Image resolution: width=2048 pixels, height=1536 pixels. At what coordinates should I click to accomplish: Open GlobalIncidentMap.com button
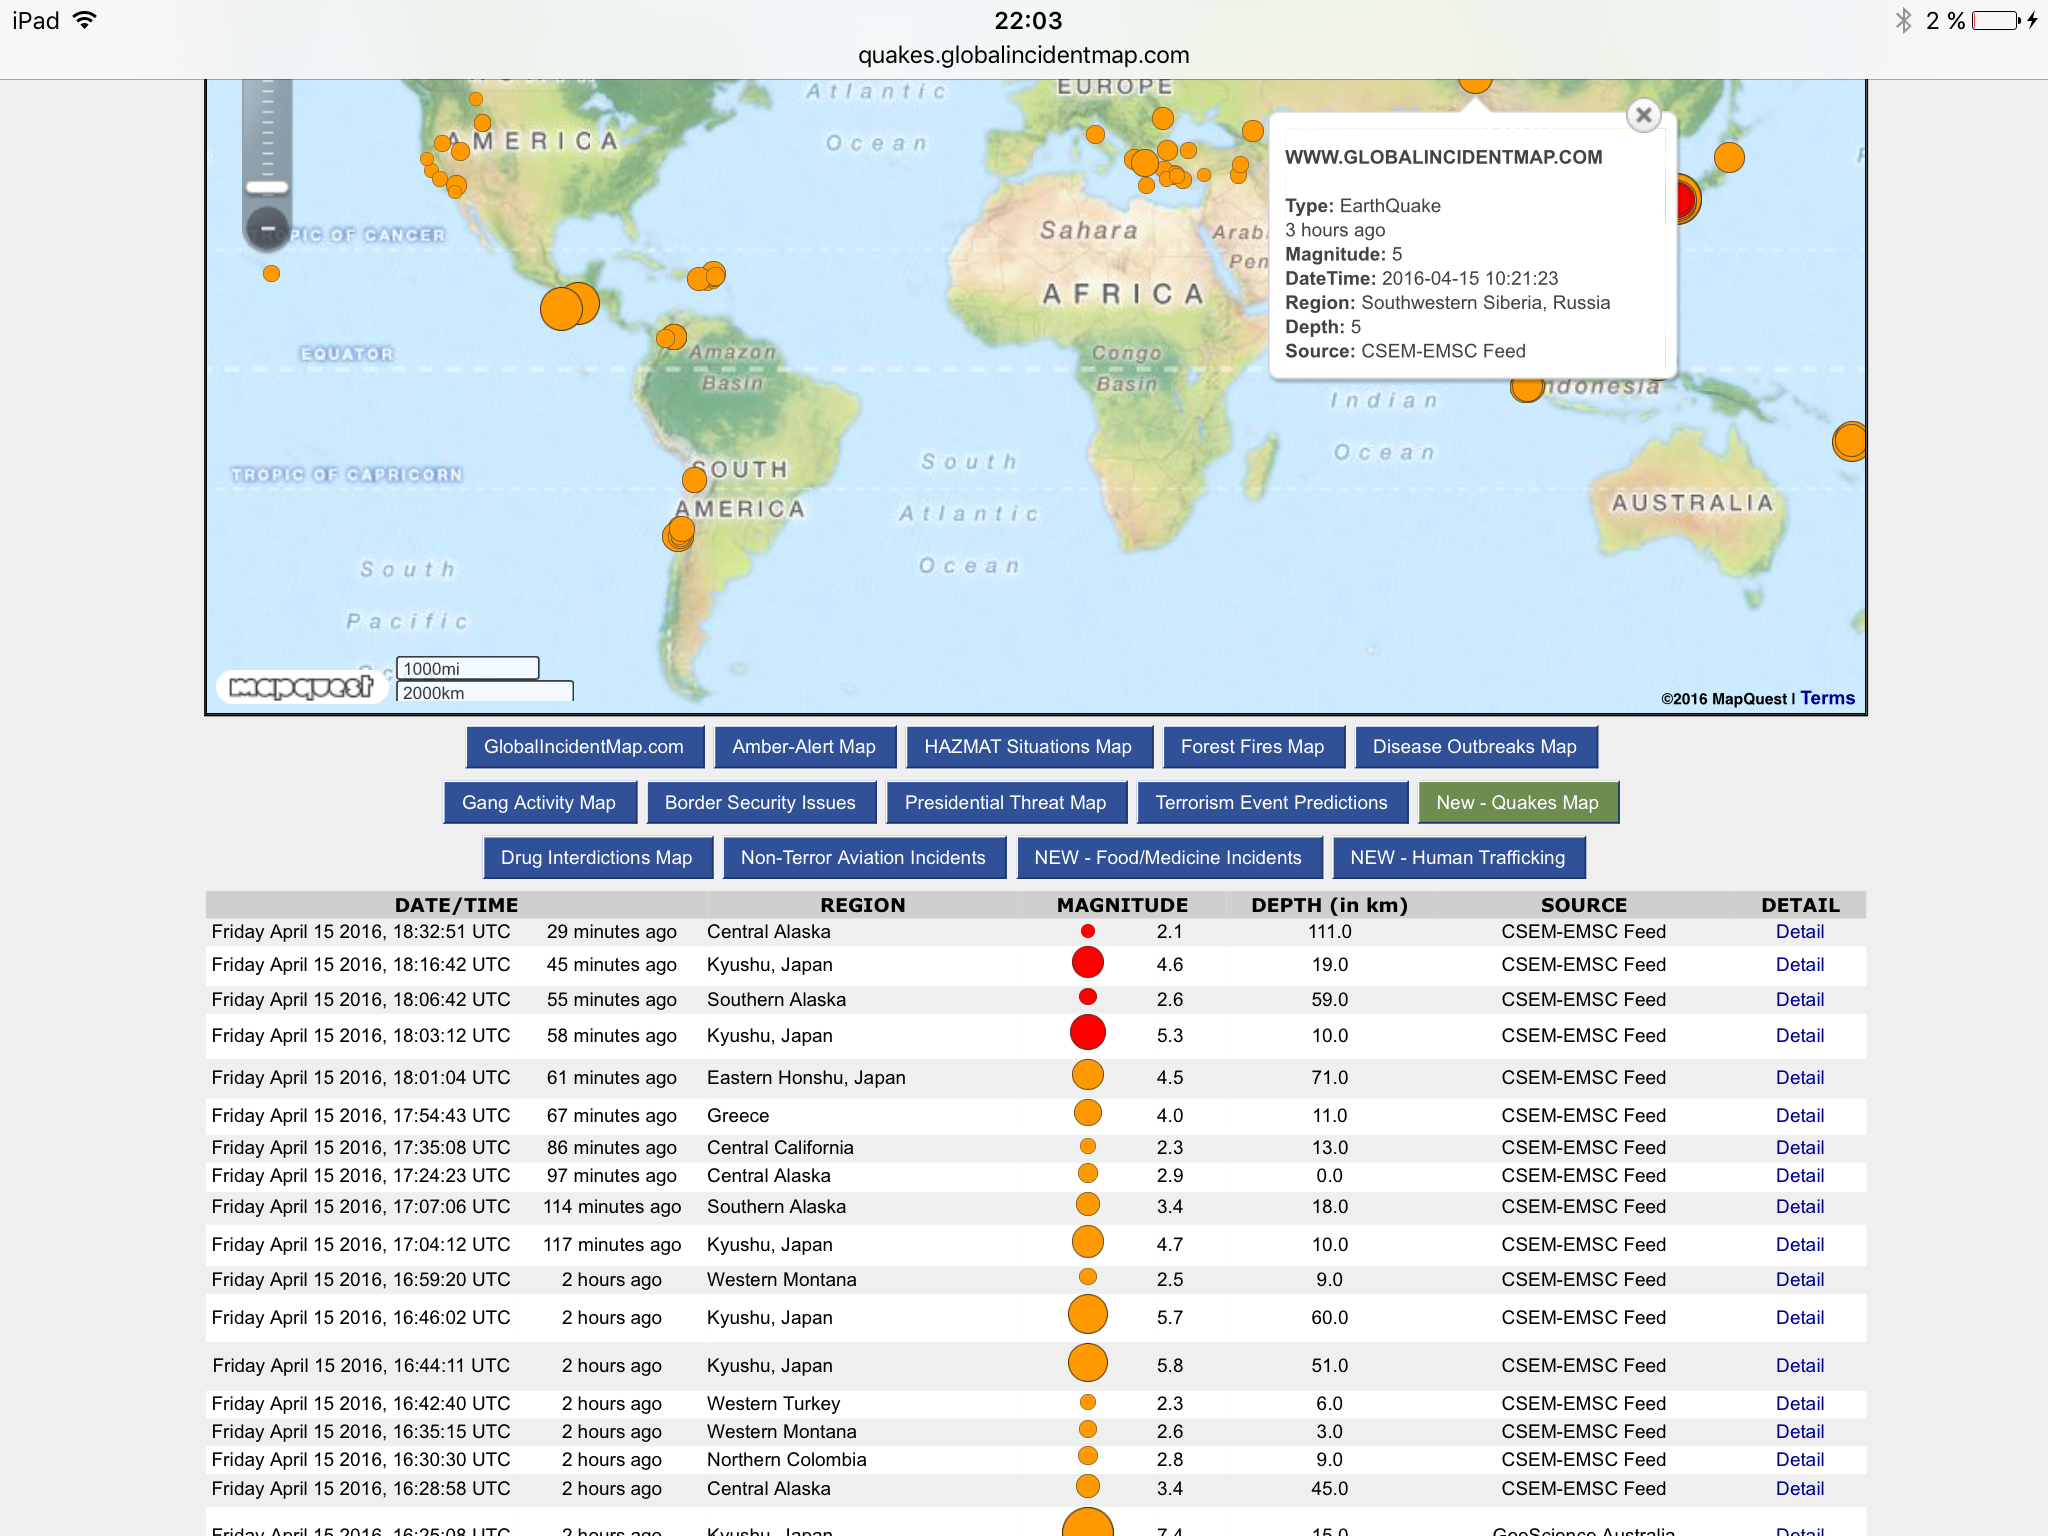point(584,747)
